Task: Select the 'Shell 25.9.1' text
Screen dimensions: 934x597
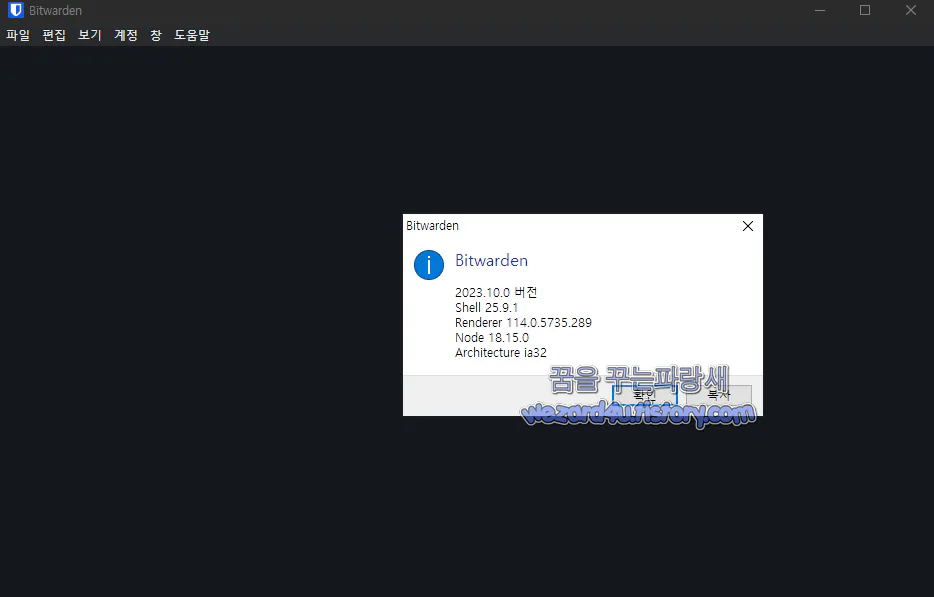Action: 487,307
